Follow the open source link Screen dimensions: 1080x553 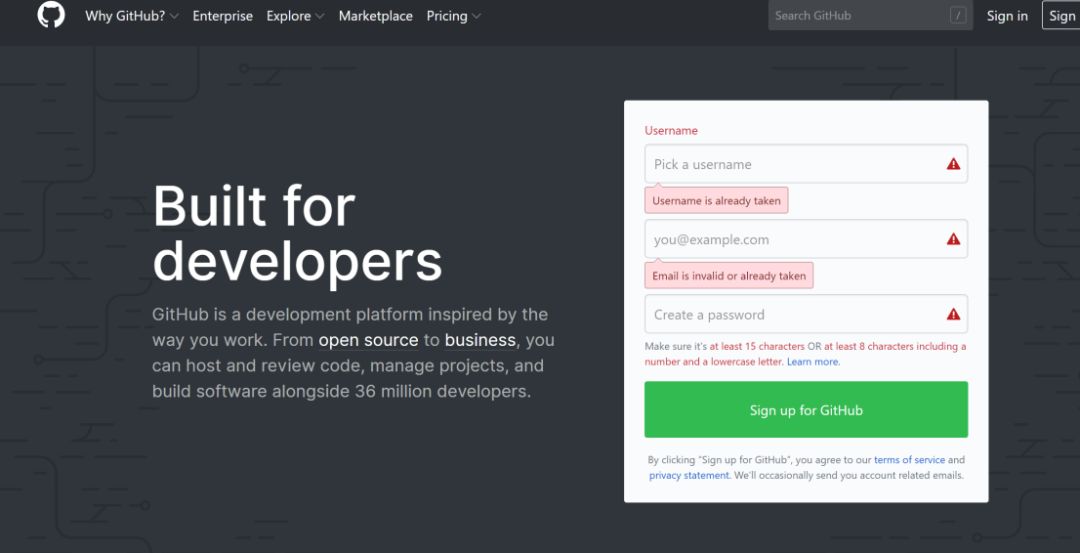pyautogui.click(x=368, y=340)
